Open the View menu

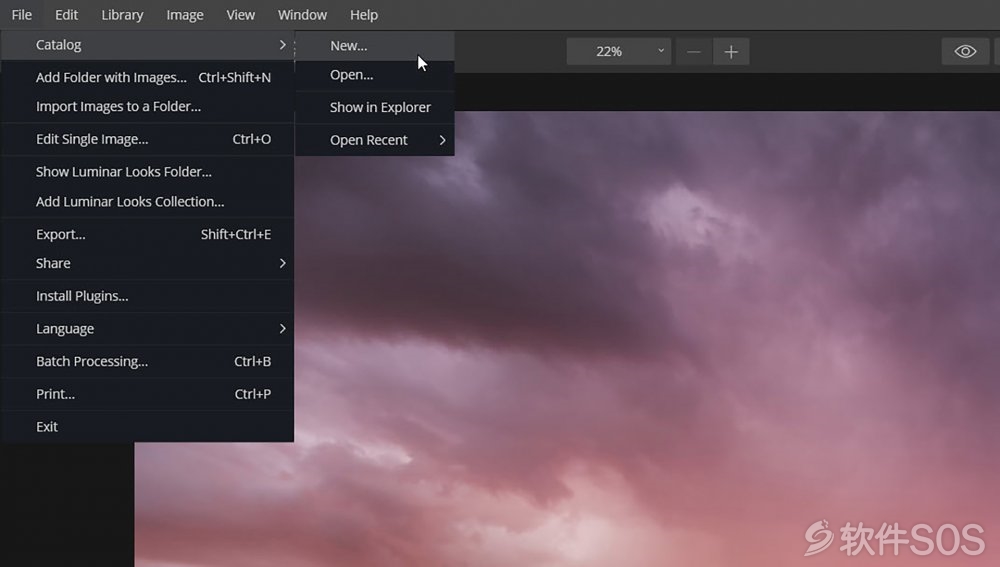click(240, 15)
